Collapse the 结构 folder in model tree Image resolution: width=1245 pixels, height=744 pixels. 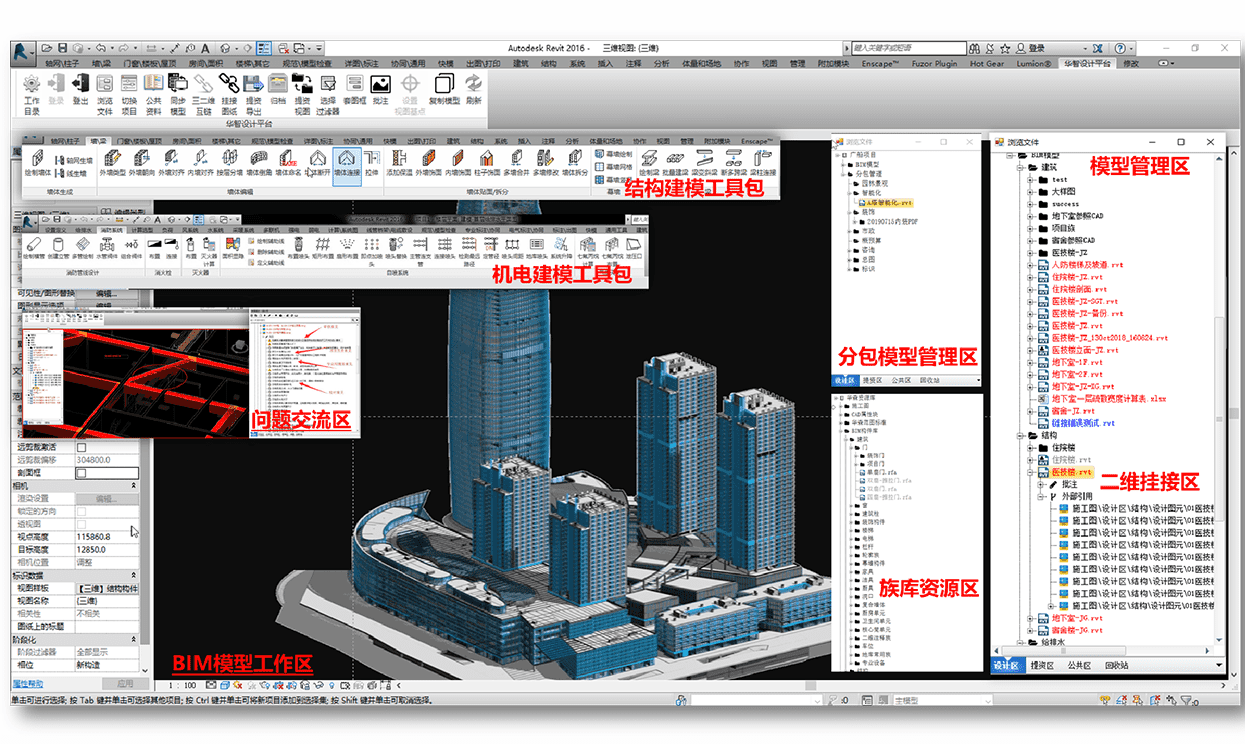1020,435
